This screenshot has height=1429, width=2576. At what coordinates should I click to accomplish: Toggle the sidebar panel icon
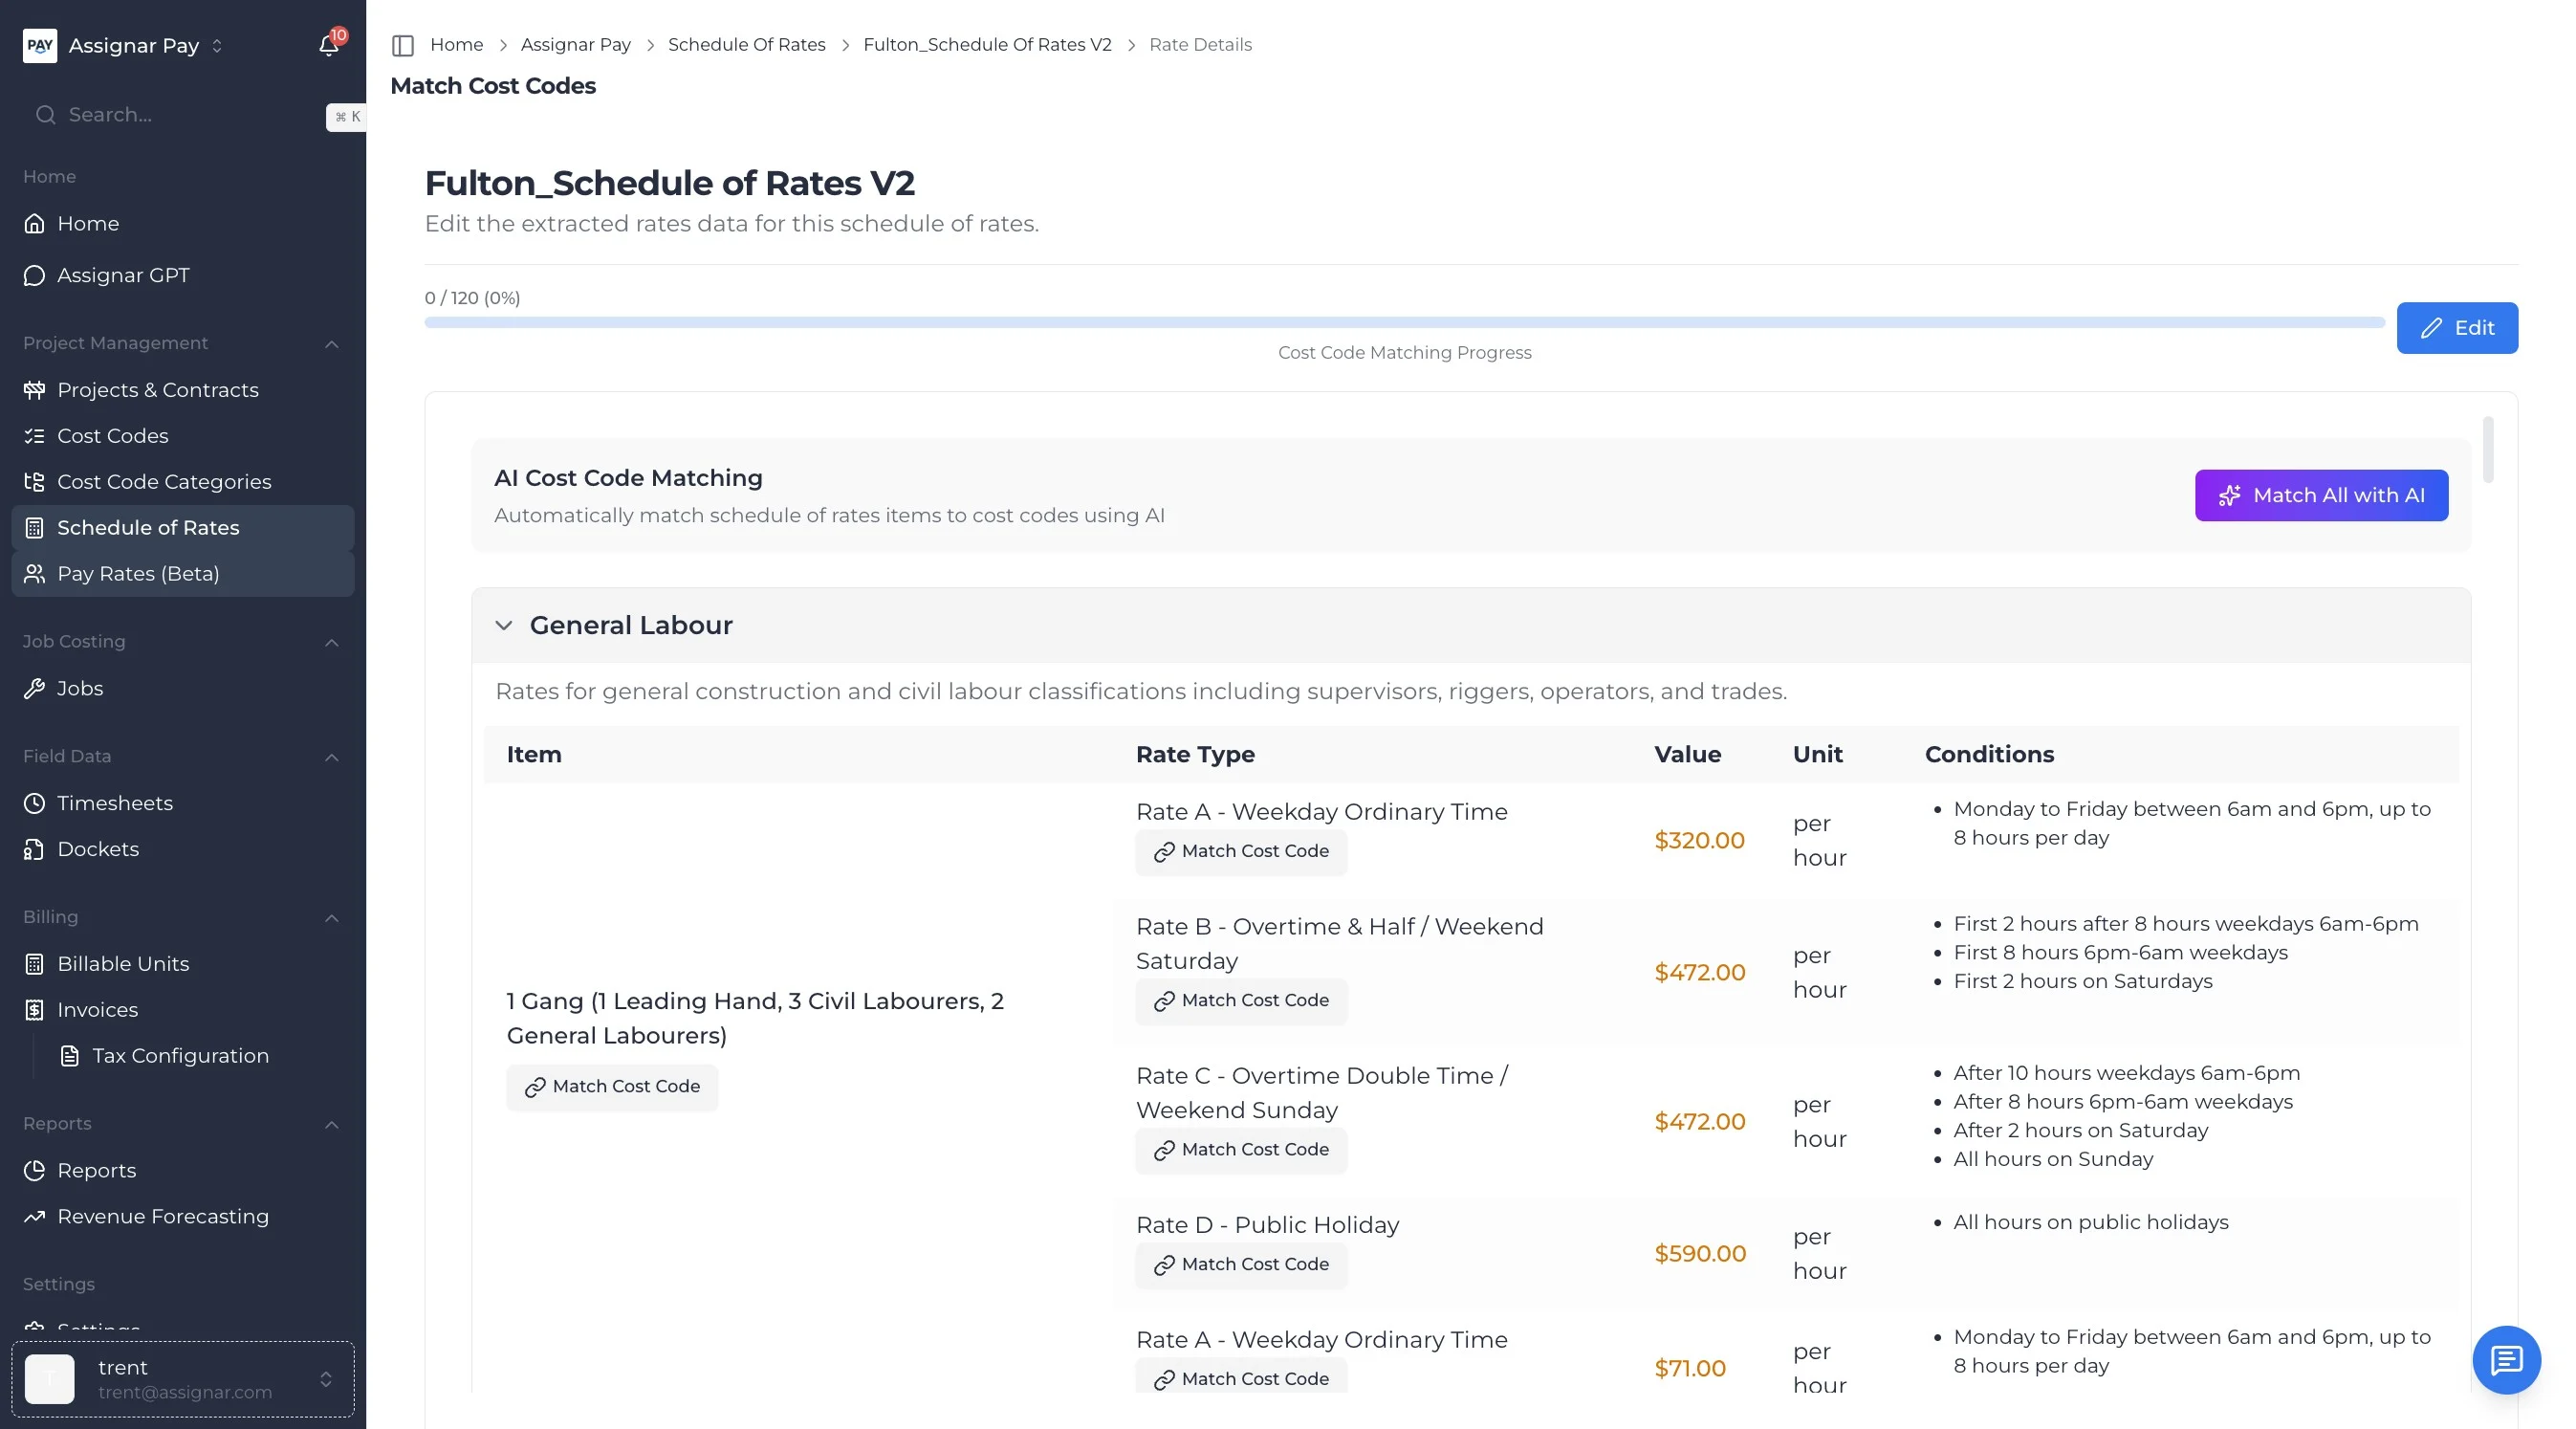tap(403, 45)
